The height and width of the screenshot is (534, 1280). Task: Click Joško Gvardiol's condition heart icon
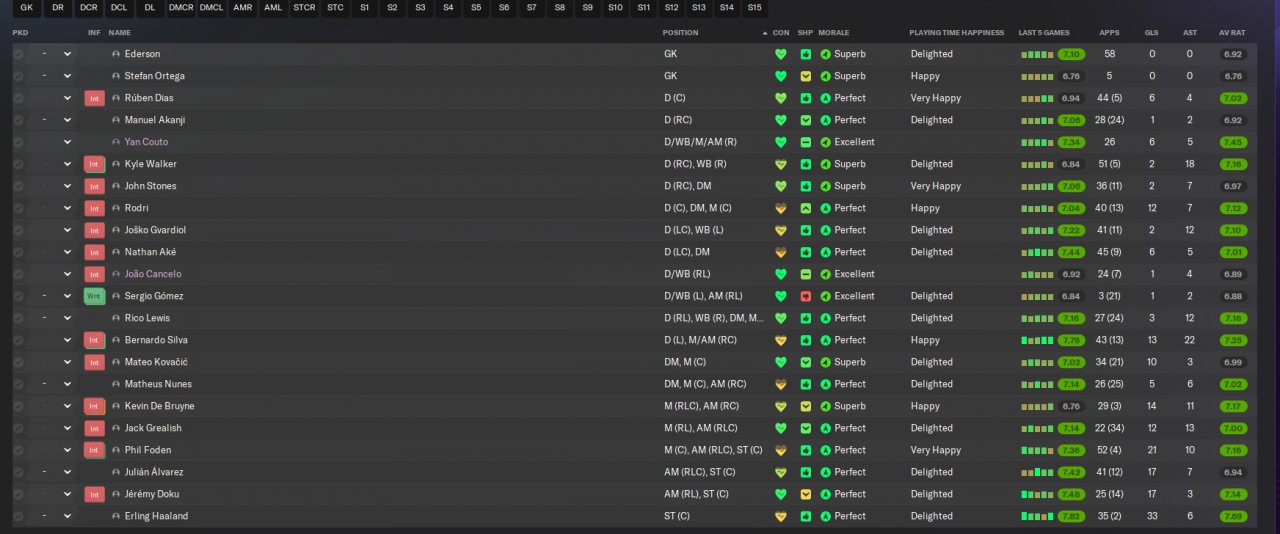click(781, 230)
